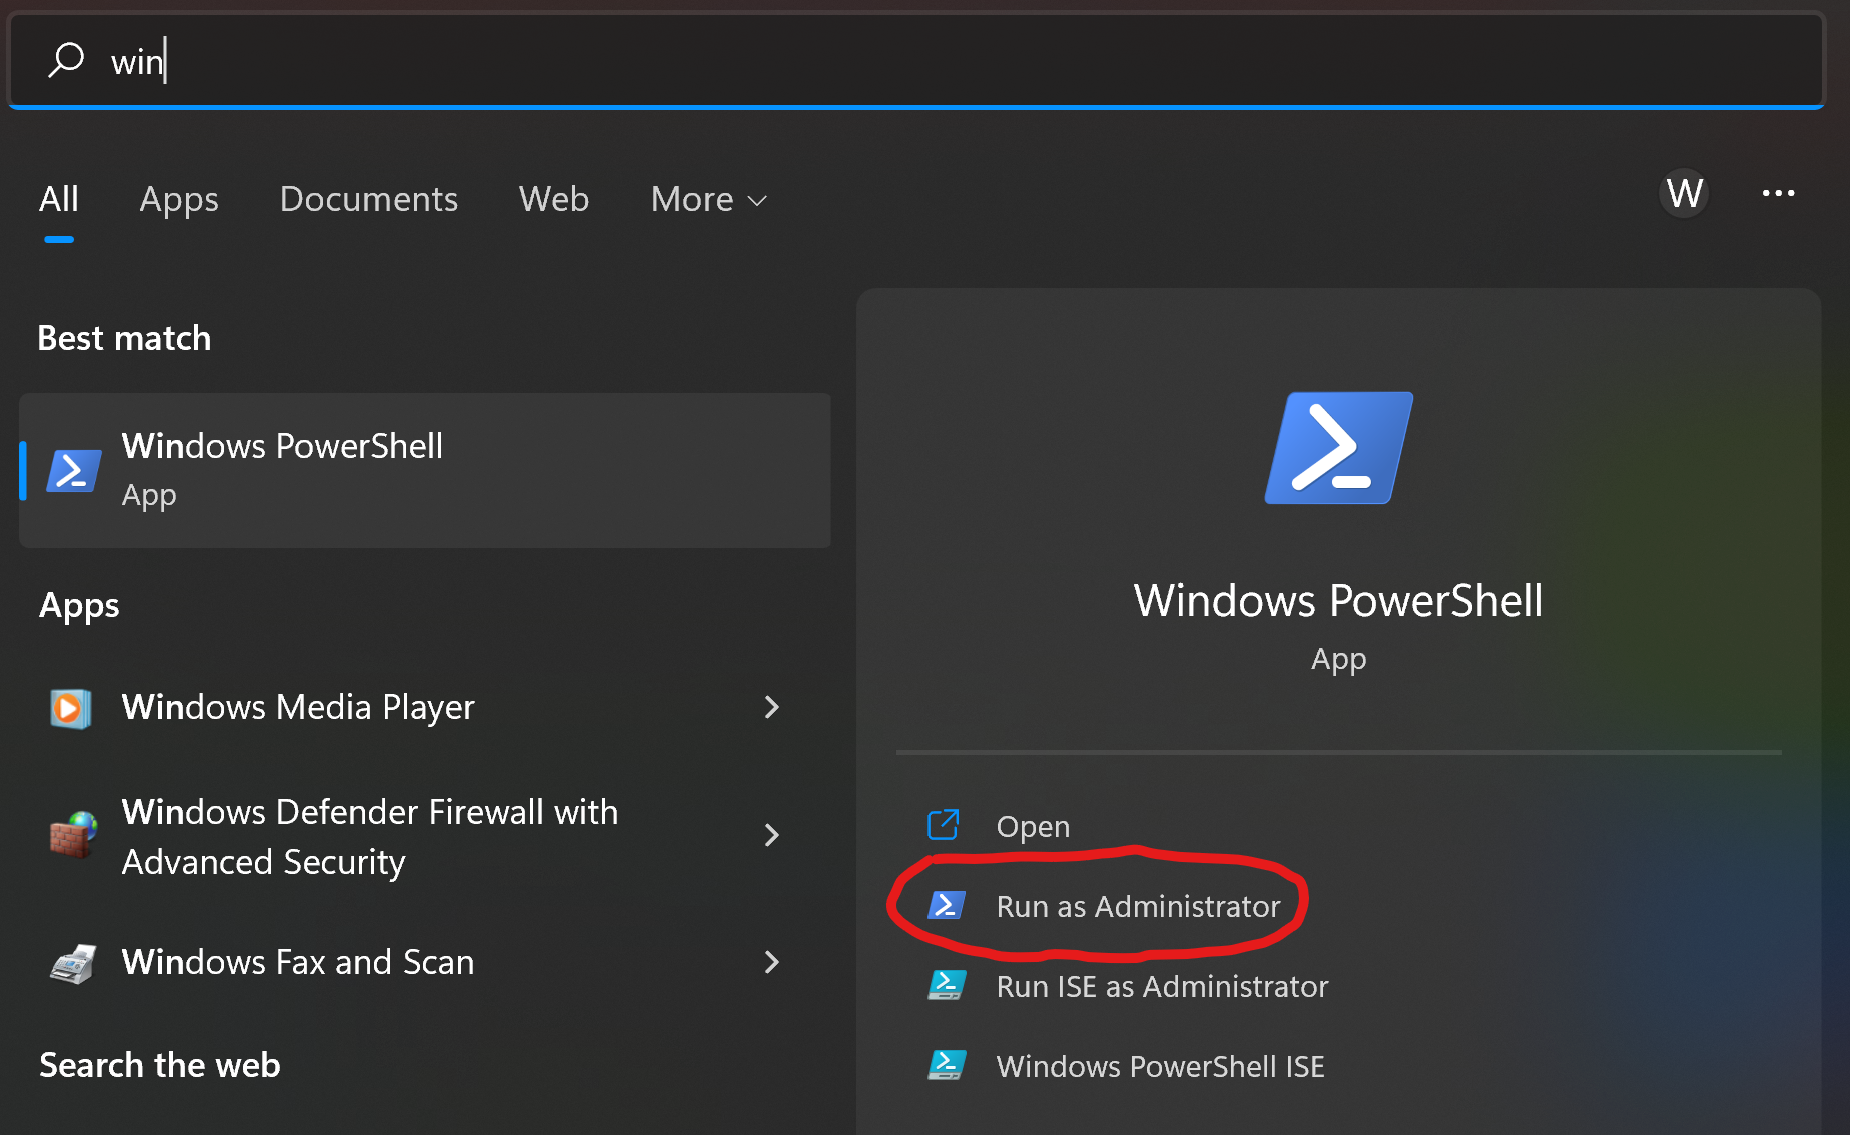Choose Run as Administrator
This screenshot has height=1135, width=1850.
pos(1137,906)
